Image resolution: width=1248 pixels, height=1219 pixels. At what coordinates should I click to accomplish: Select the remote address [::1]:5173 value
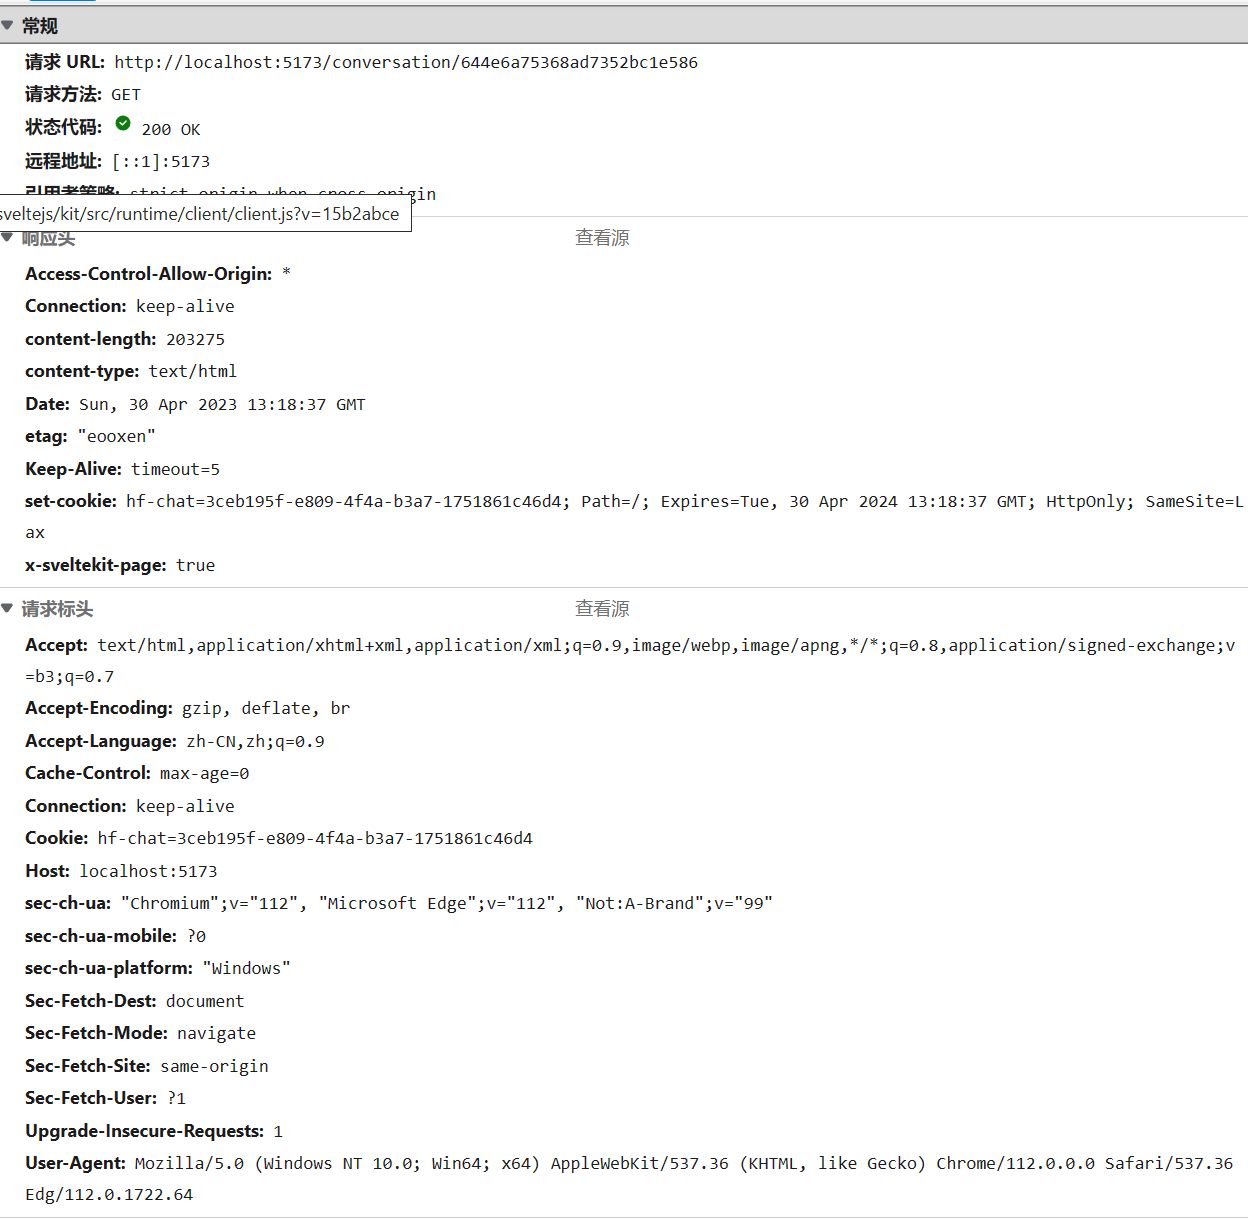point(161,161)
